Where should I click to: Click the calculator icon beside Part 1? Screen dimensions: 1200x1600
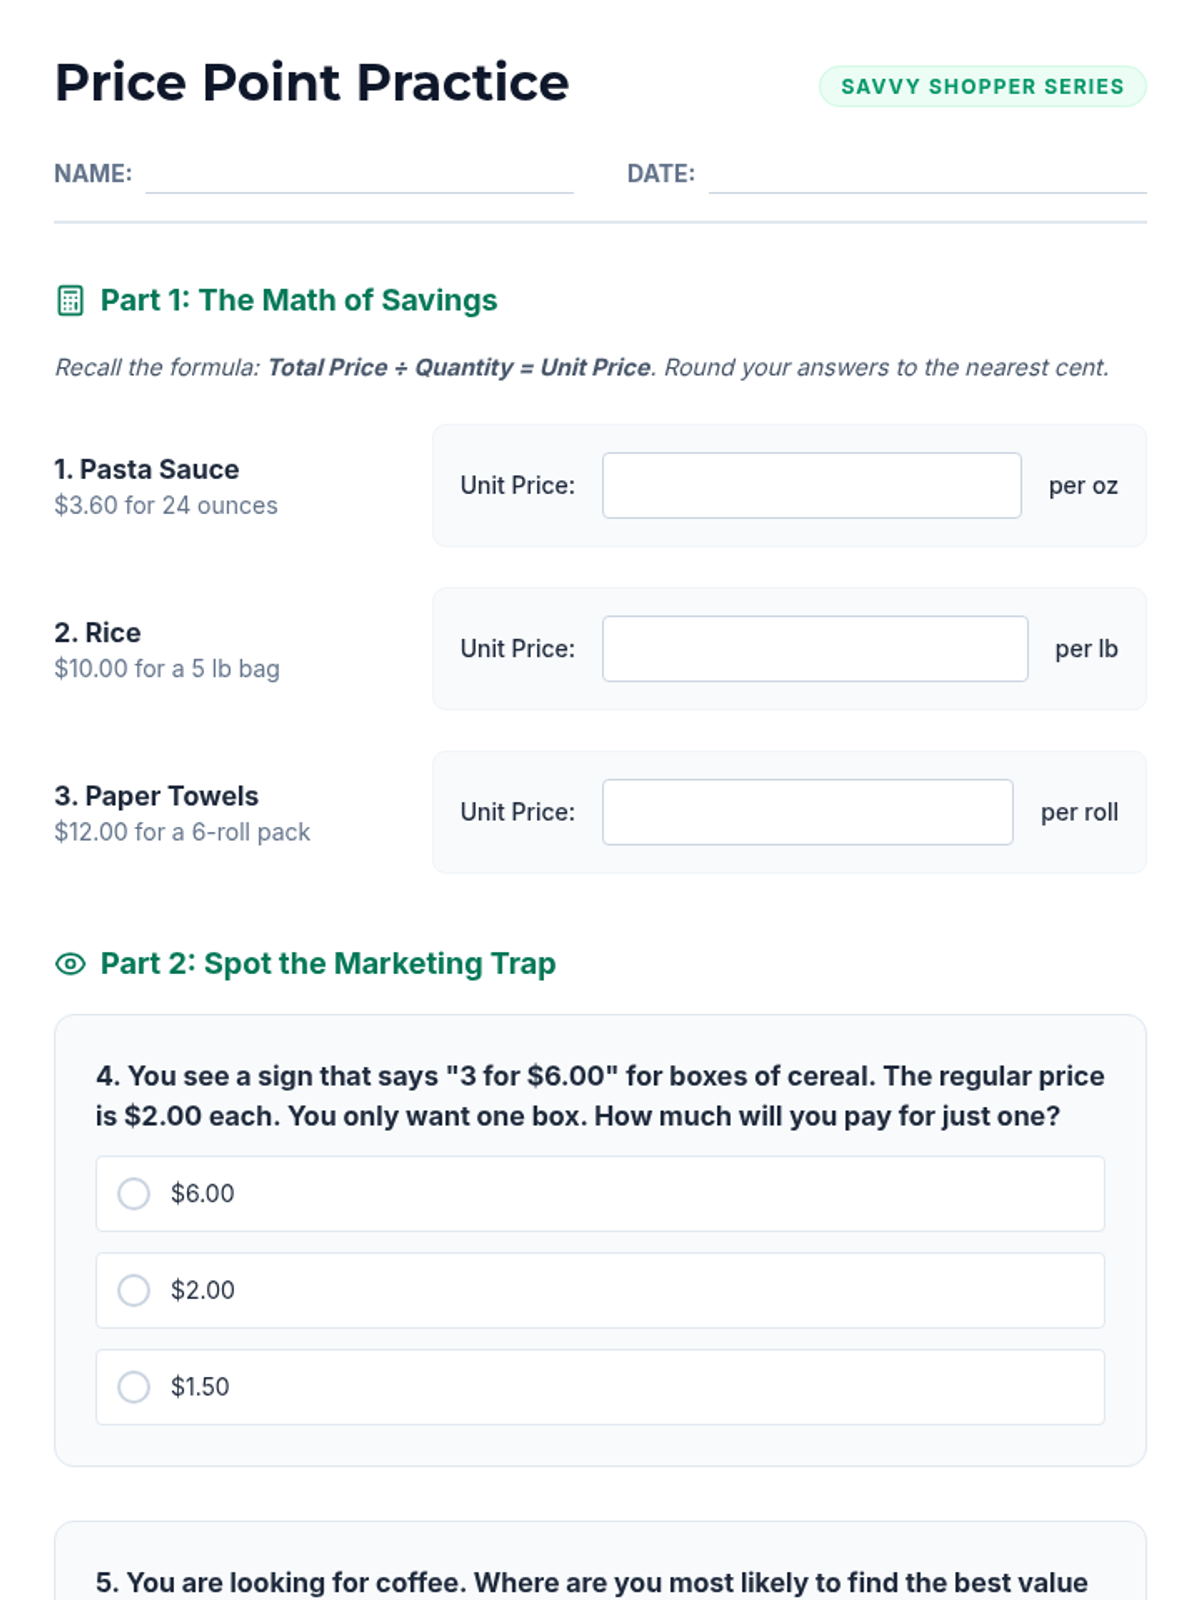click(70, 300)
